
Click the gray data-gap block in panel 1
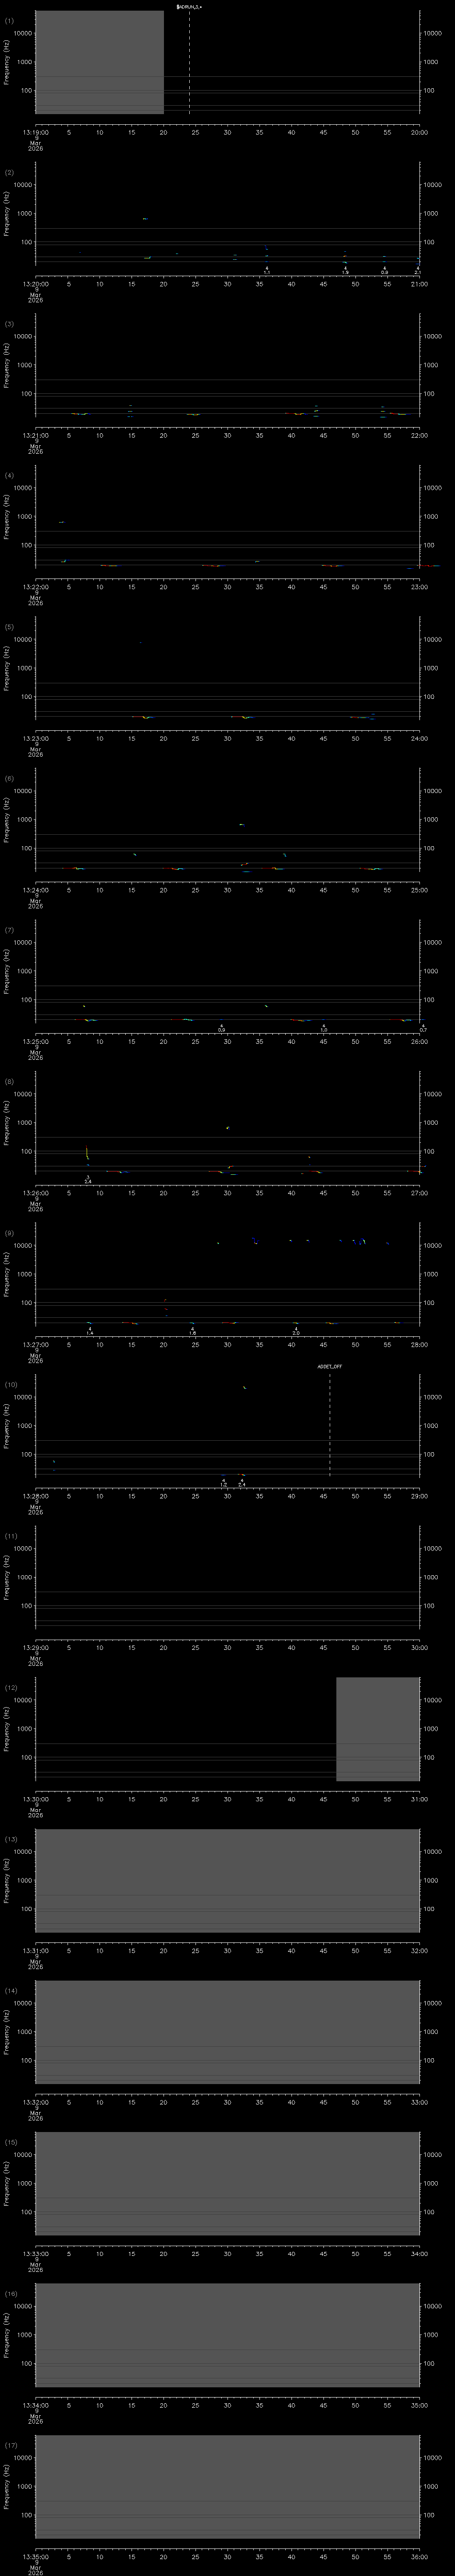tap(99, 62)
